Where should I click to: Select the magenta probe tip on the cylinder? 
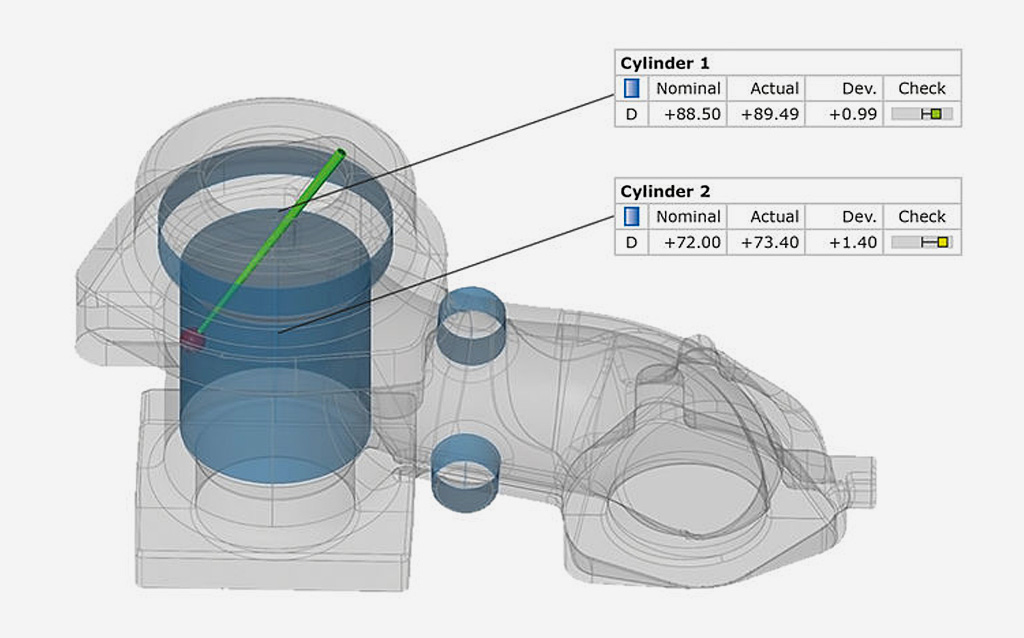[192, 340]
